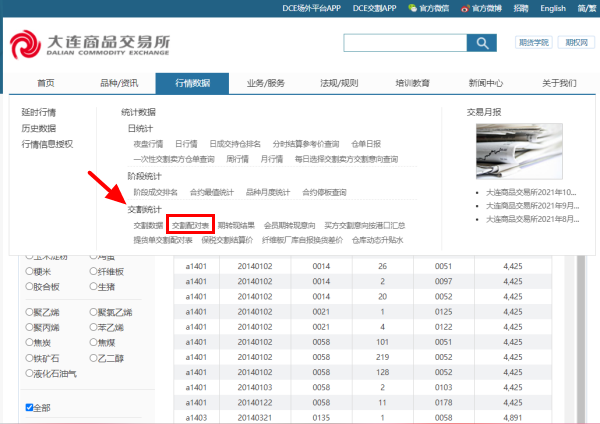The image size is (600, 424).
Task: Open the 期货学院 button
Action: click(x=533, y=43)
